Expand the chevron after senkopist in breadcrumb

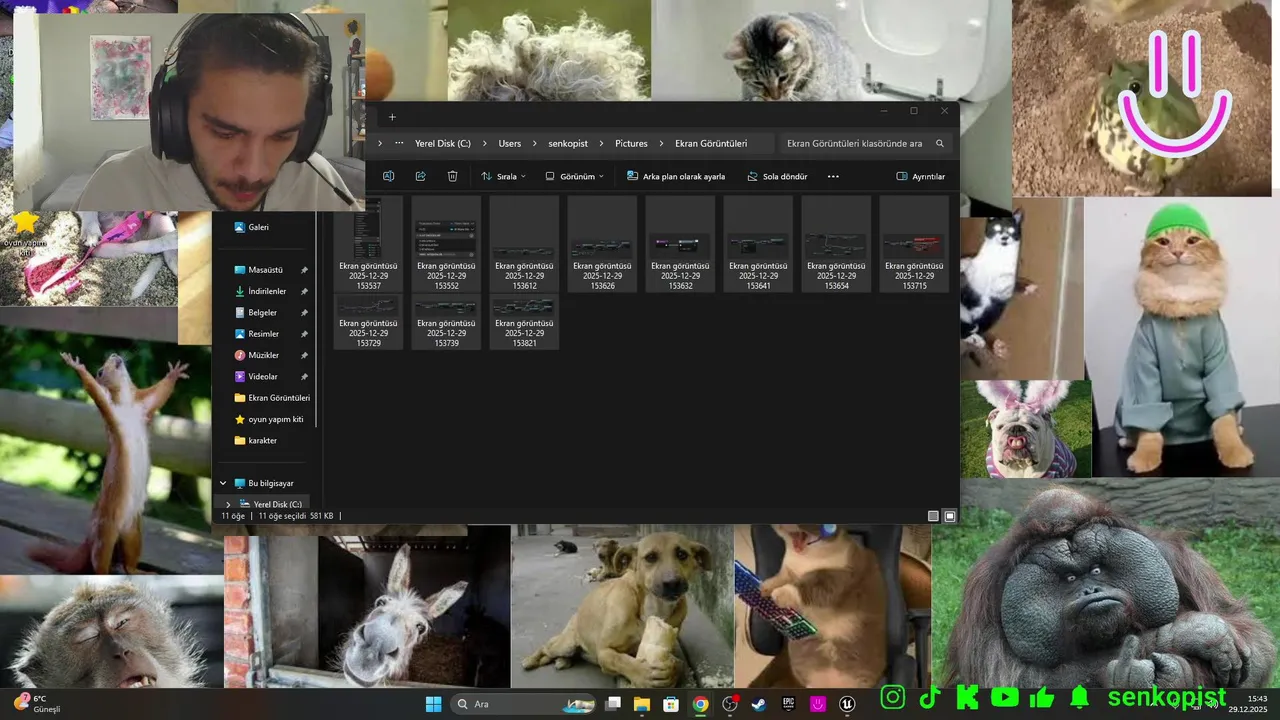tap(600, 143)
